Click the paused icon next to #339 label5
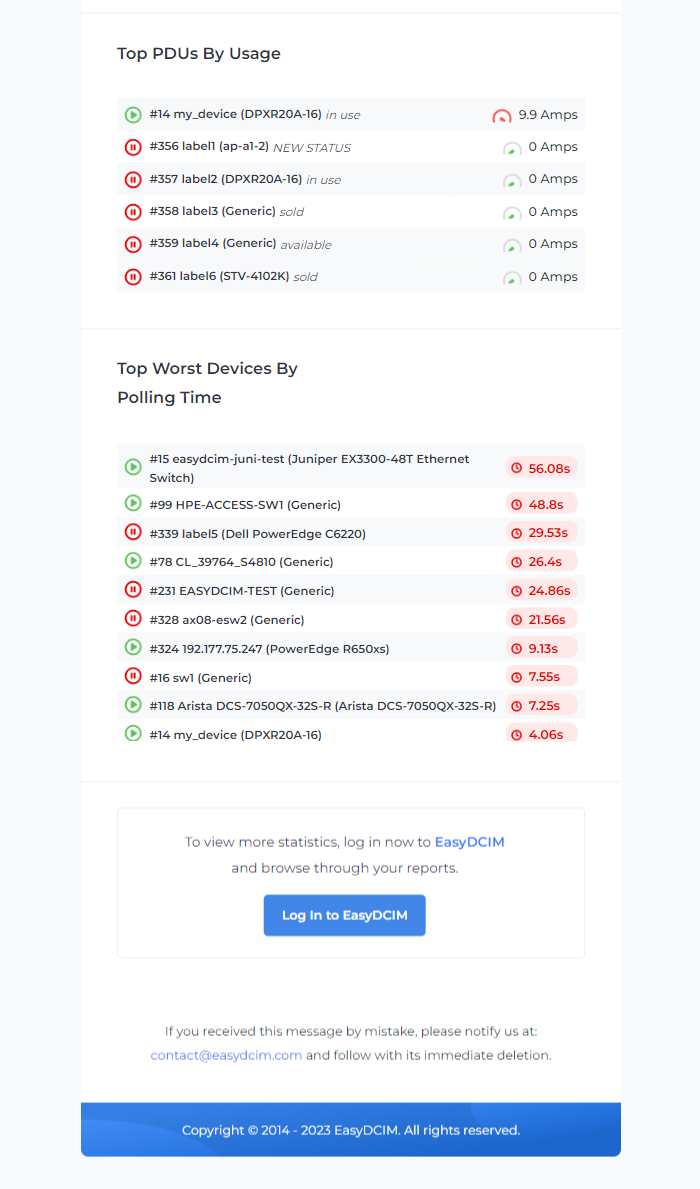Image resolution: width=700 pixels, height=1189 pixels. tap(133, 532)
